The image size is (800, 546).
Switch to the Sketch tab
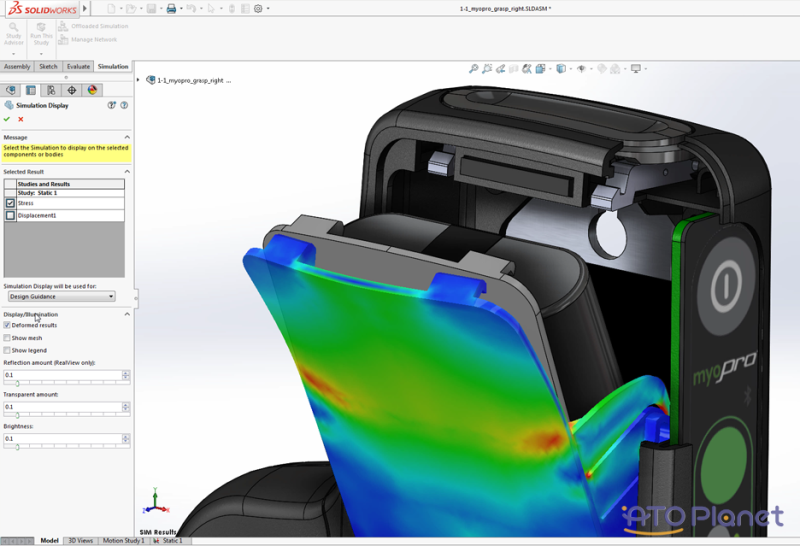tap(48, 66)
